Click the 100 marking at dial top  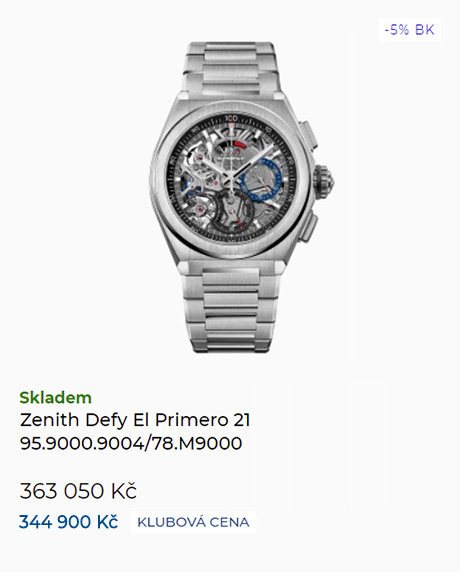tap(231, 119)
